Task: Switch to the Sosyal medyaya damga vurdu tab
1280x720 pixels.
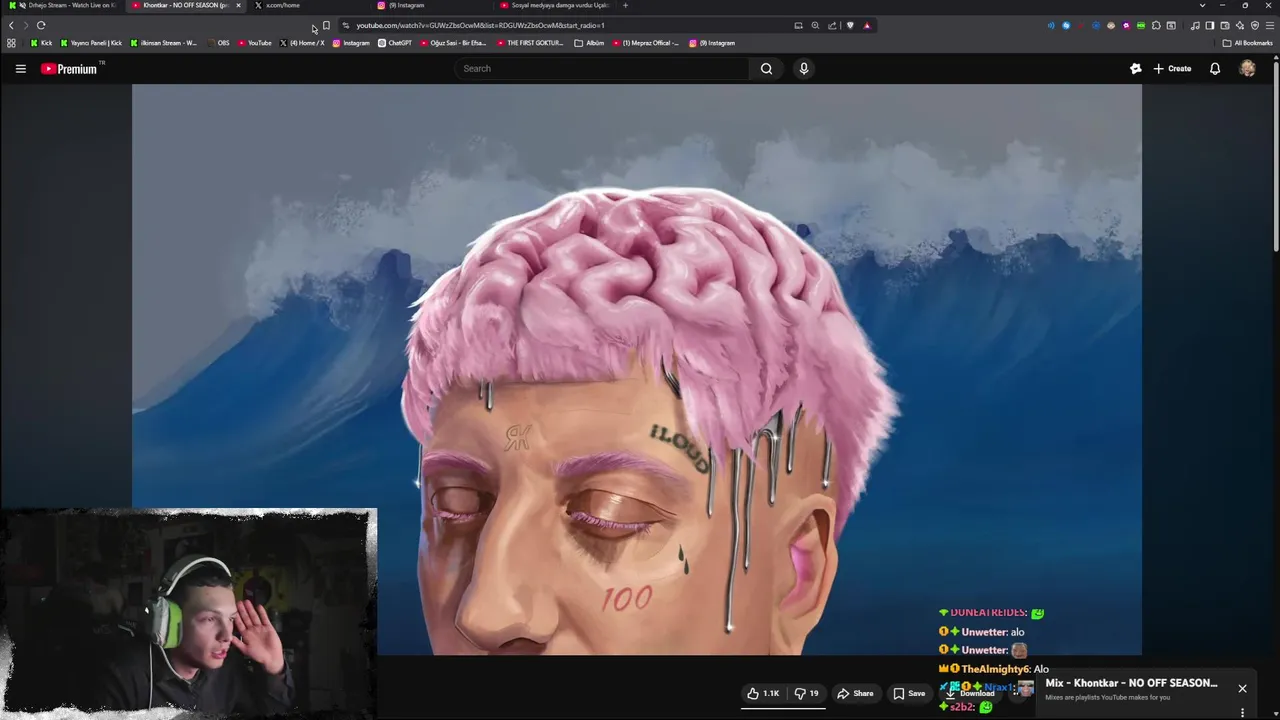Action: (555, 5)
